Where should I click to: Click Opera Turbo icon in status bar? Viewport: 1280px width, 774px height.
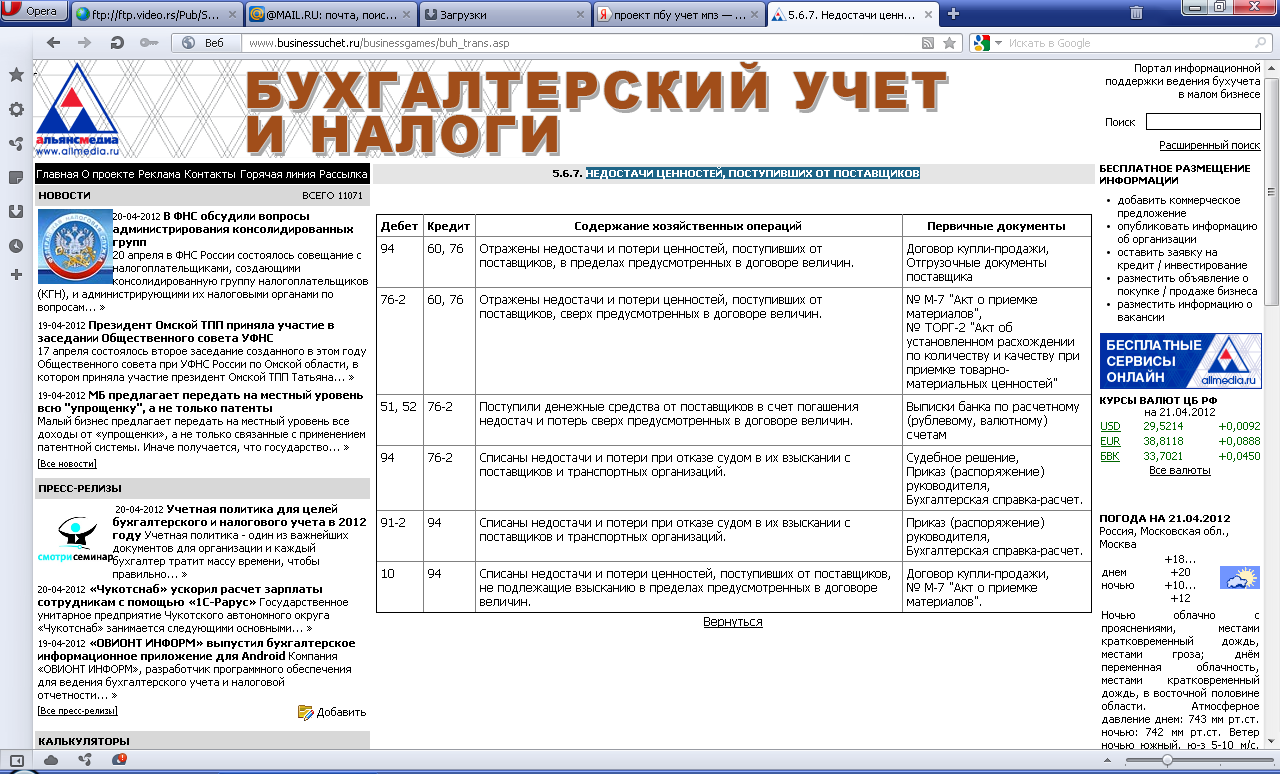119,760
